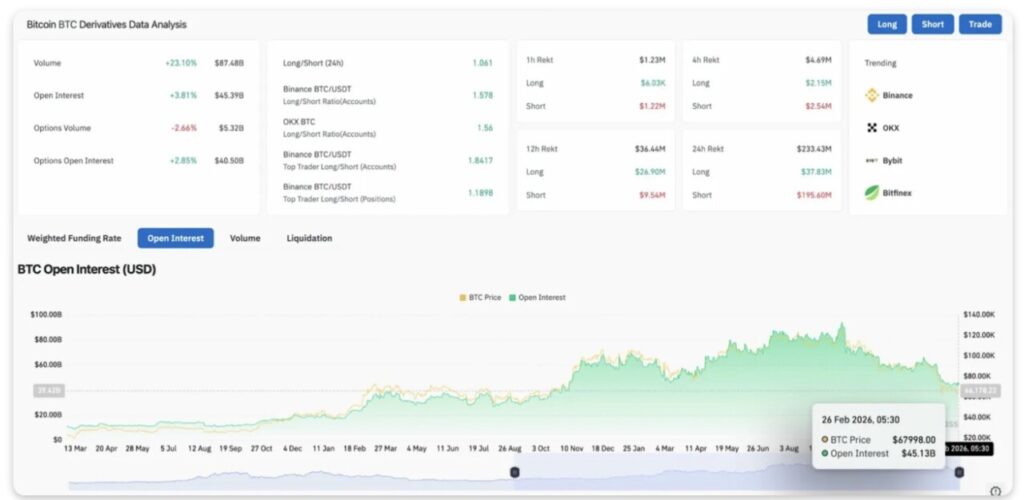1024x500 pixels.
Task: Toggle the BTC Price legend series
Action: pos(481,297)
